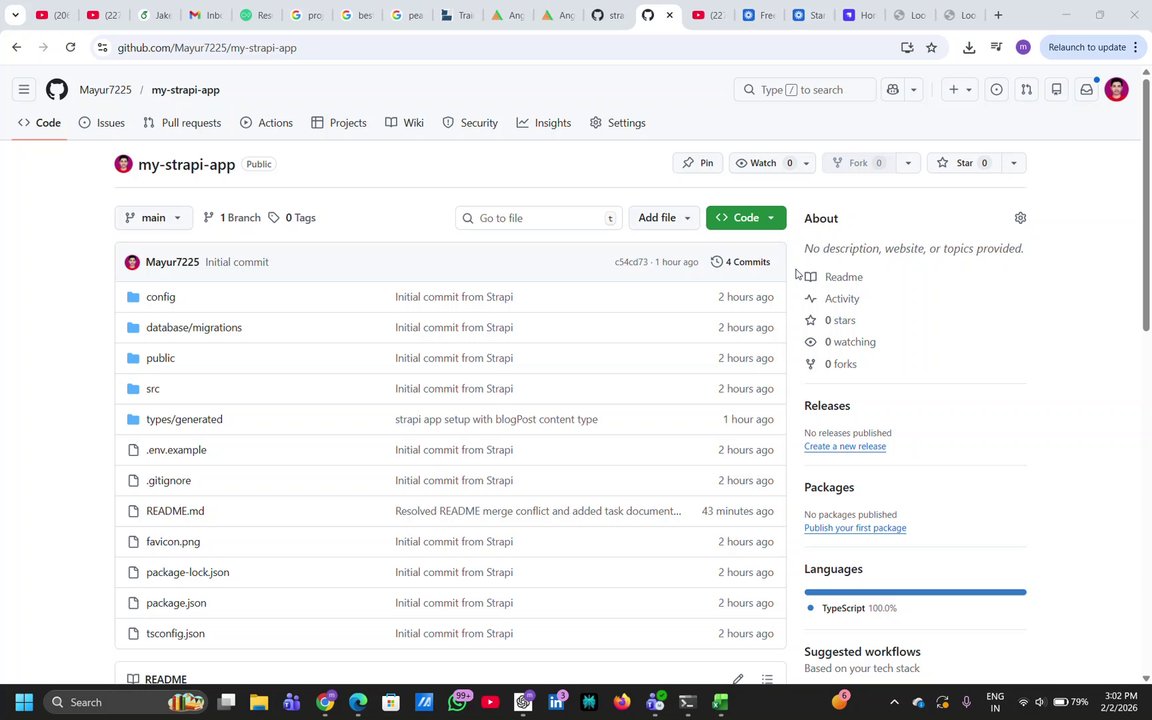
Task: Open Excel from the taskbar
Action: click(720, 702)
